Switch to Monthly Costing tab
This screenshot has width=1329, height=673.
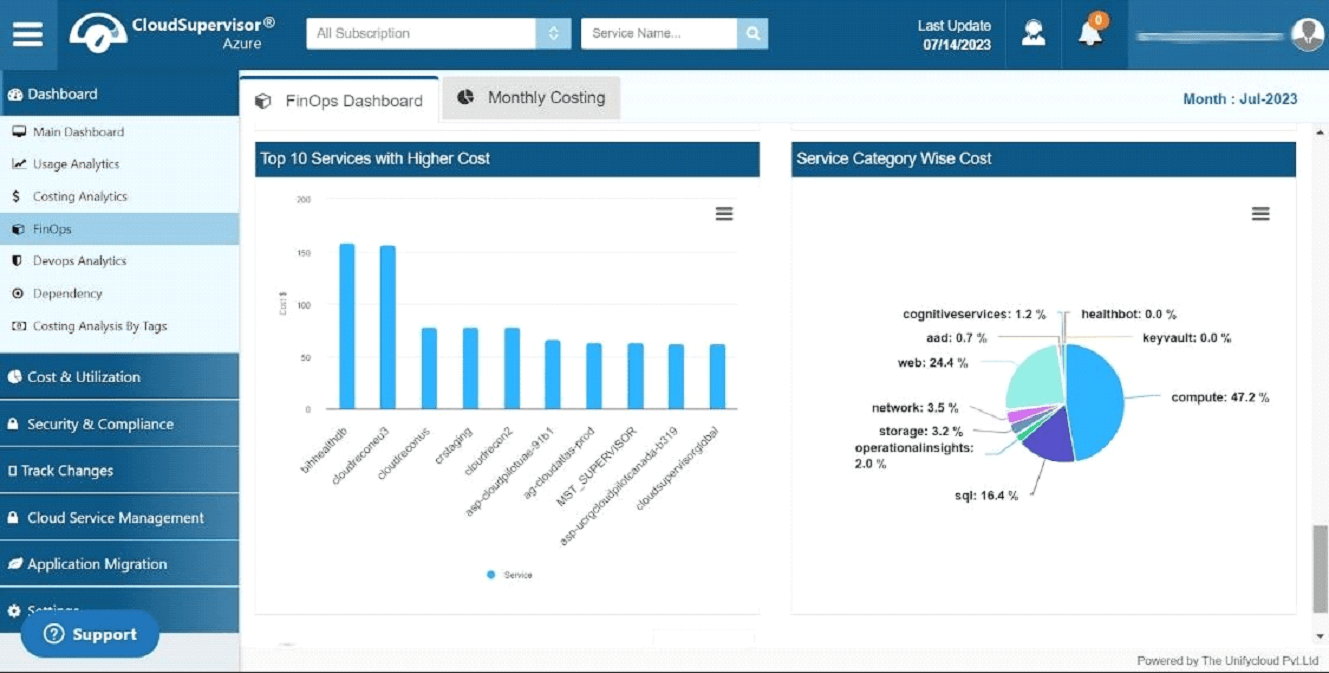(x=531, y=97)
